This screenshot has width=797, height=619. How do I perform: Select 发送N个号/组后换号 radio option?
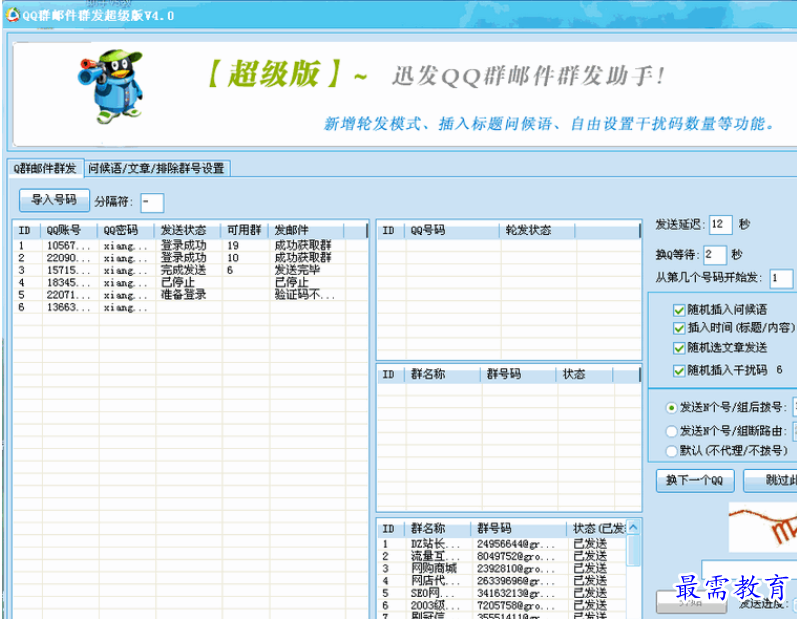click(x=671, y=408)
